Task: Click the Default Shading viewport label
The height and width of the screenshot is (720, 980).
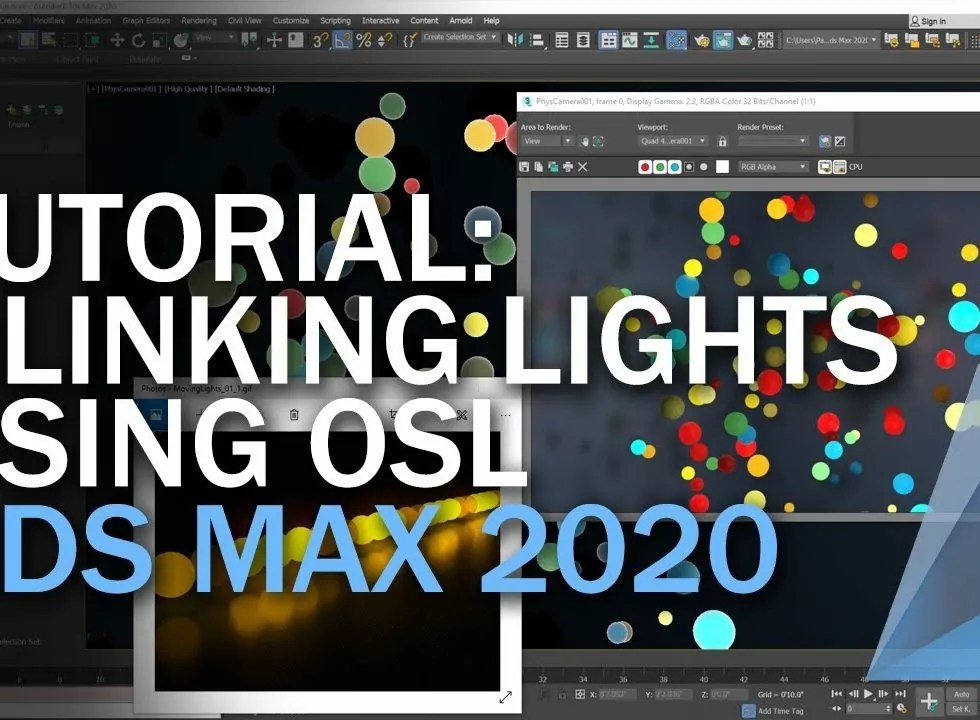Action: [x=244, y=89]
